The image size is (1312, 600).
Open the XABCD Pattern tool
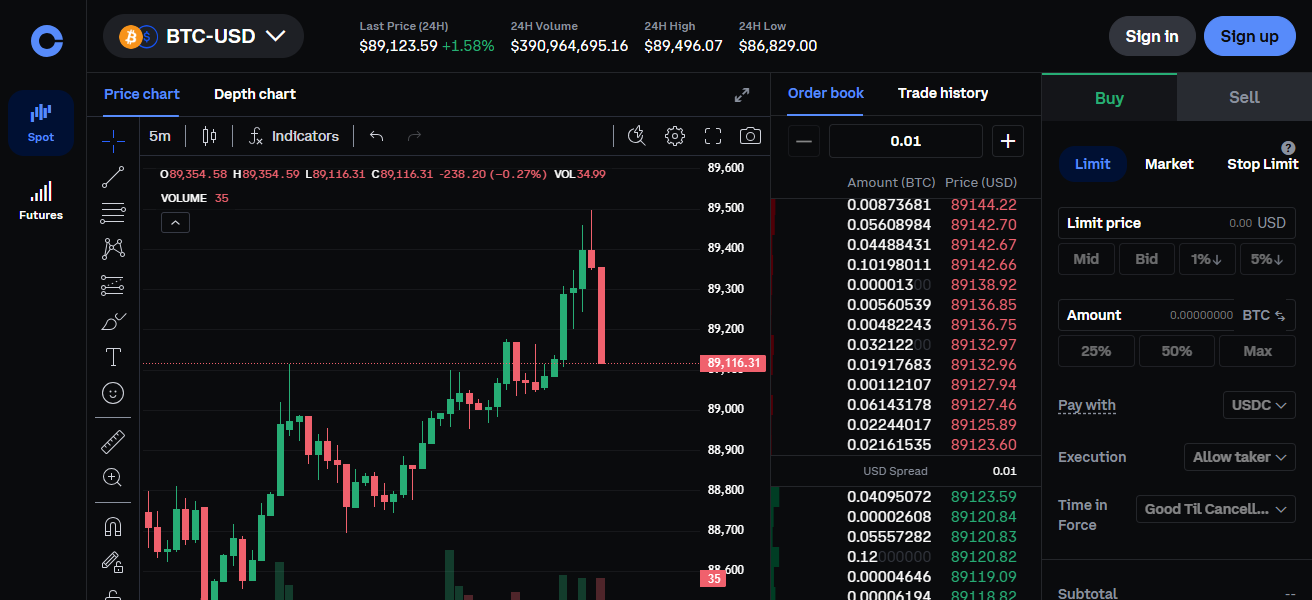point(112,249)
